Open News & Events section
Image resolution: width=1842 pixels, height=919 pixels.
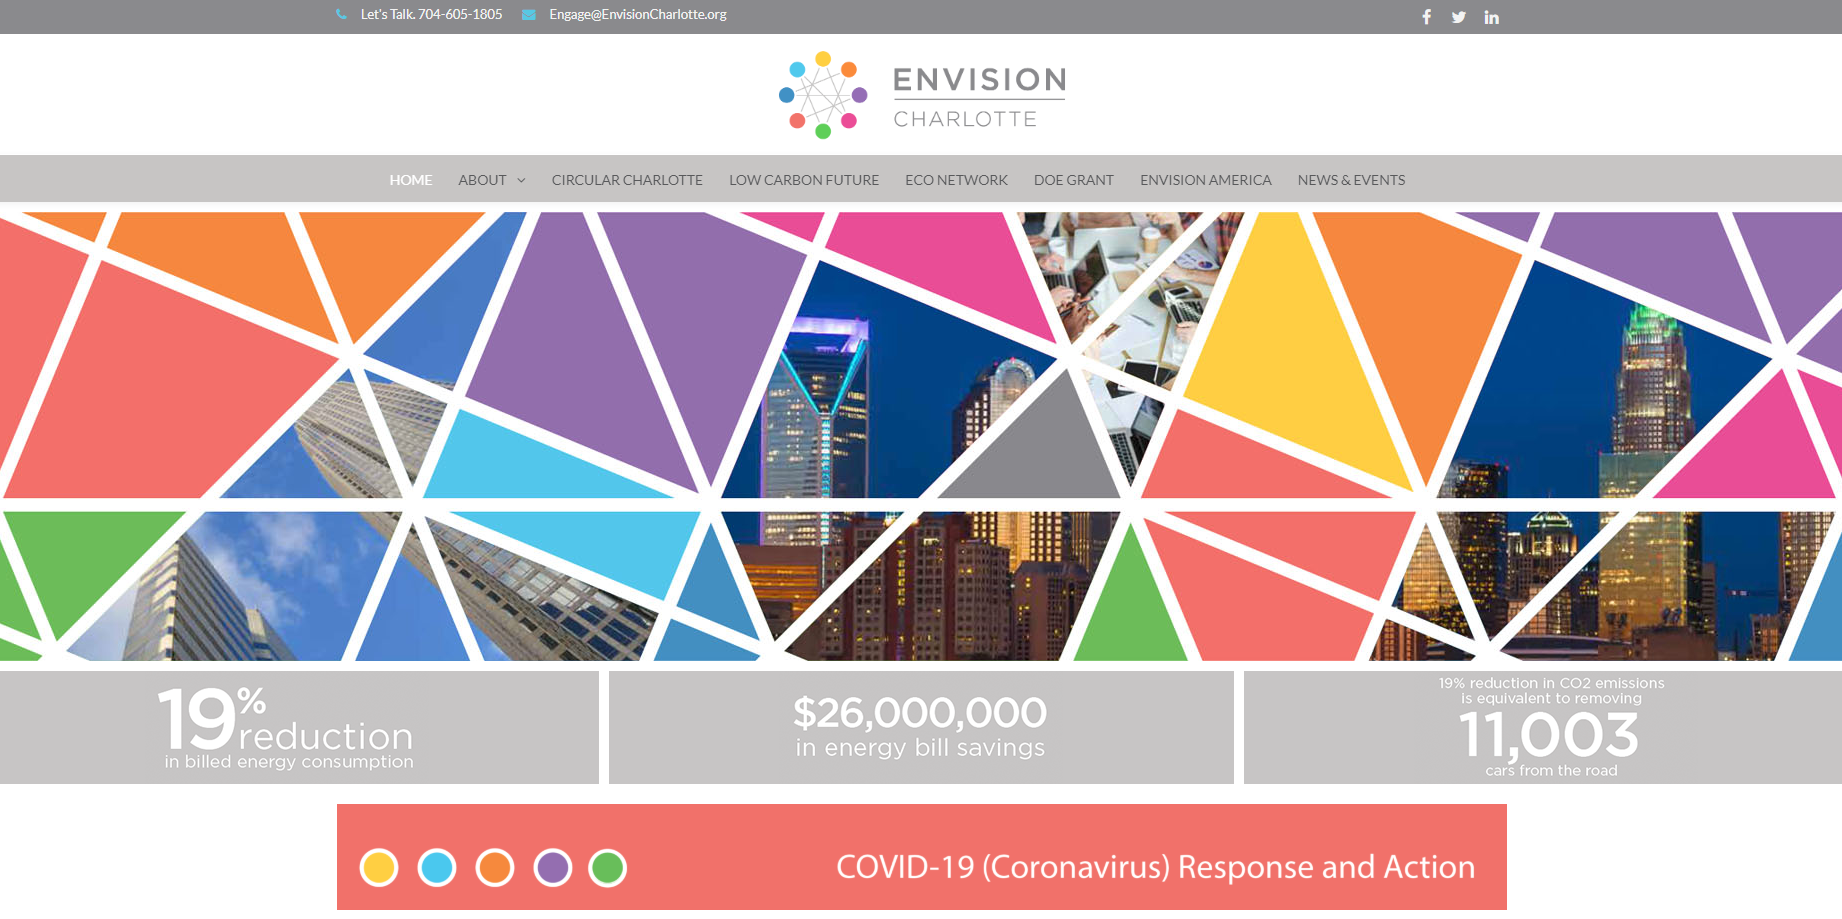(x=1351, y=180)
